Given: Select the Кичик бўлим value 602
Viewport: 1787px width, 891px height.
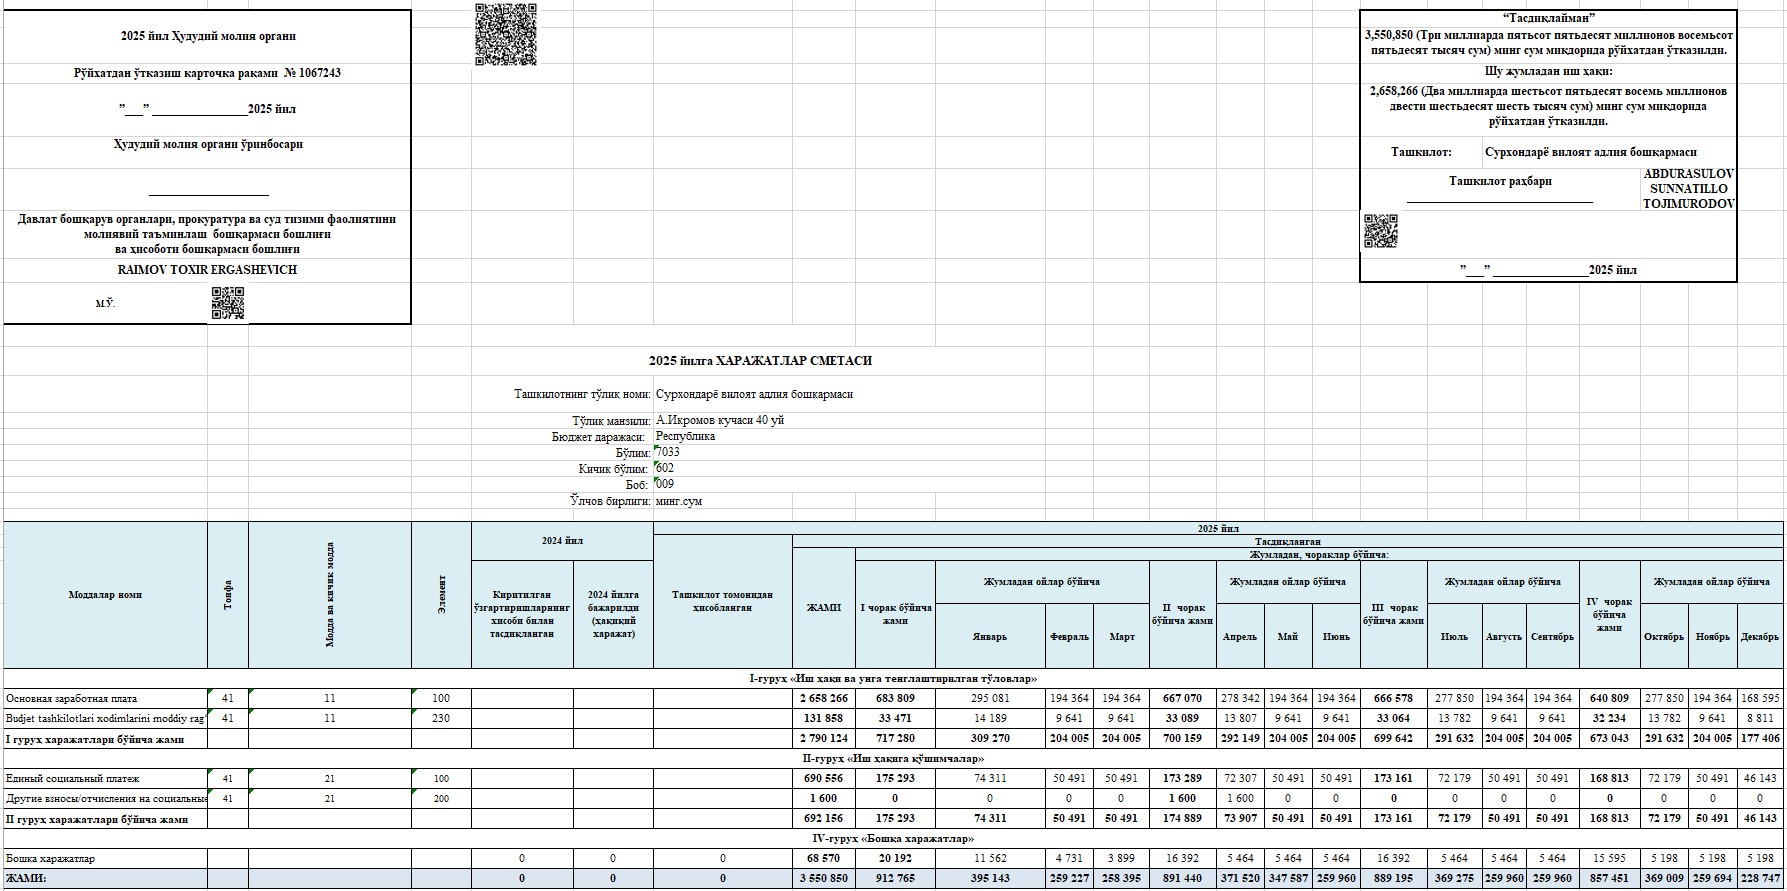Looking at the screenshot, I should tap(665, 468).
